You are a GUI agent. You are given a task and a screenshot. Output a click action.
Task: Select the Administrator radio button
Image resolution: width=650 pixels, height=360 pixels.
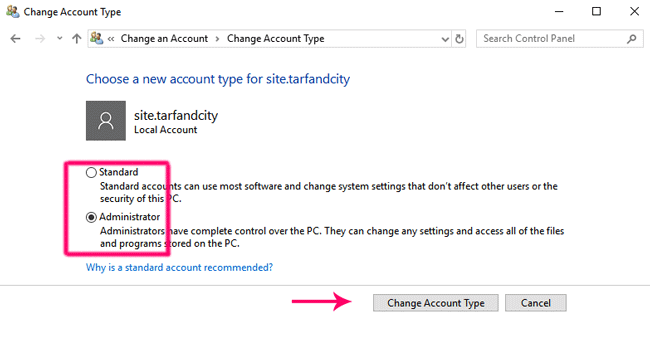[x=91, y=217]
